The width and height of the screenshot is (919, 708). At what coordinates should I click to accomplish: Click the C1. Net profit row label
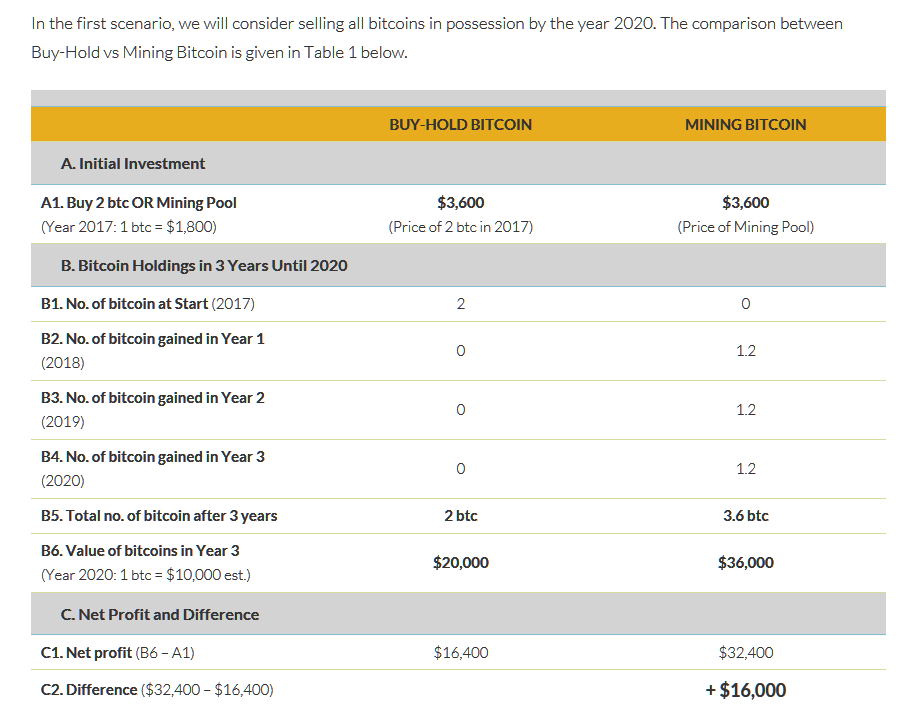click(x=117, y=652)
